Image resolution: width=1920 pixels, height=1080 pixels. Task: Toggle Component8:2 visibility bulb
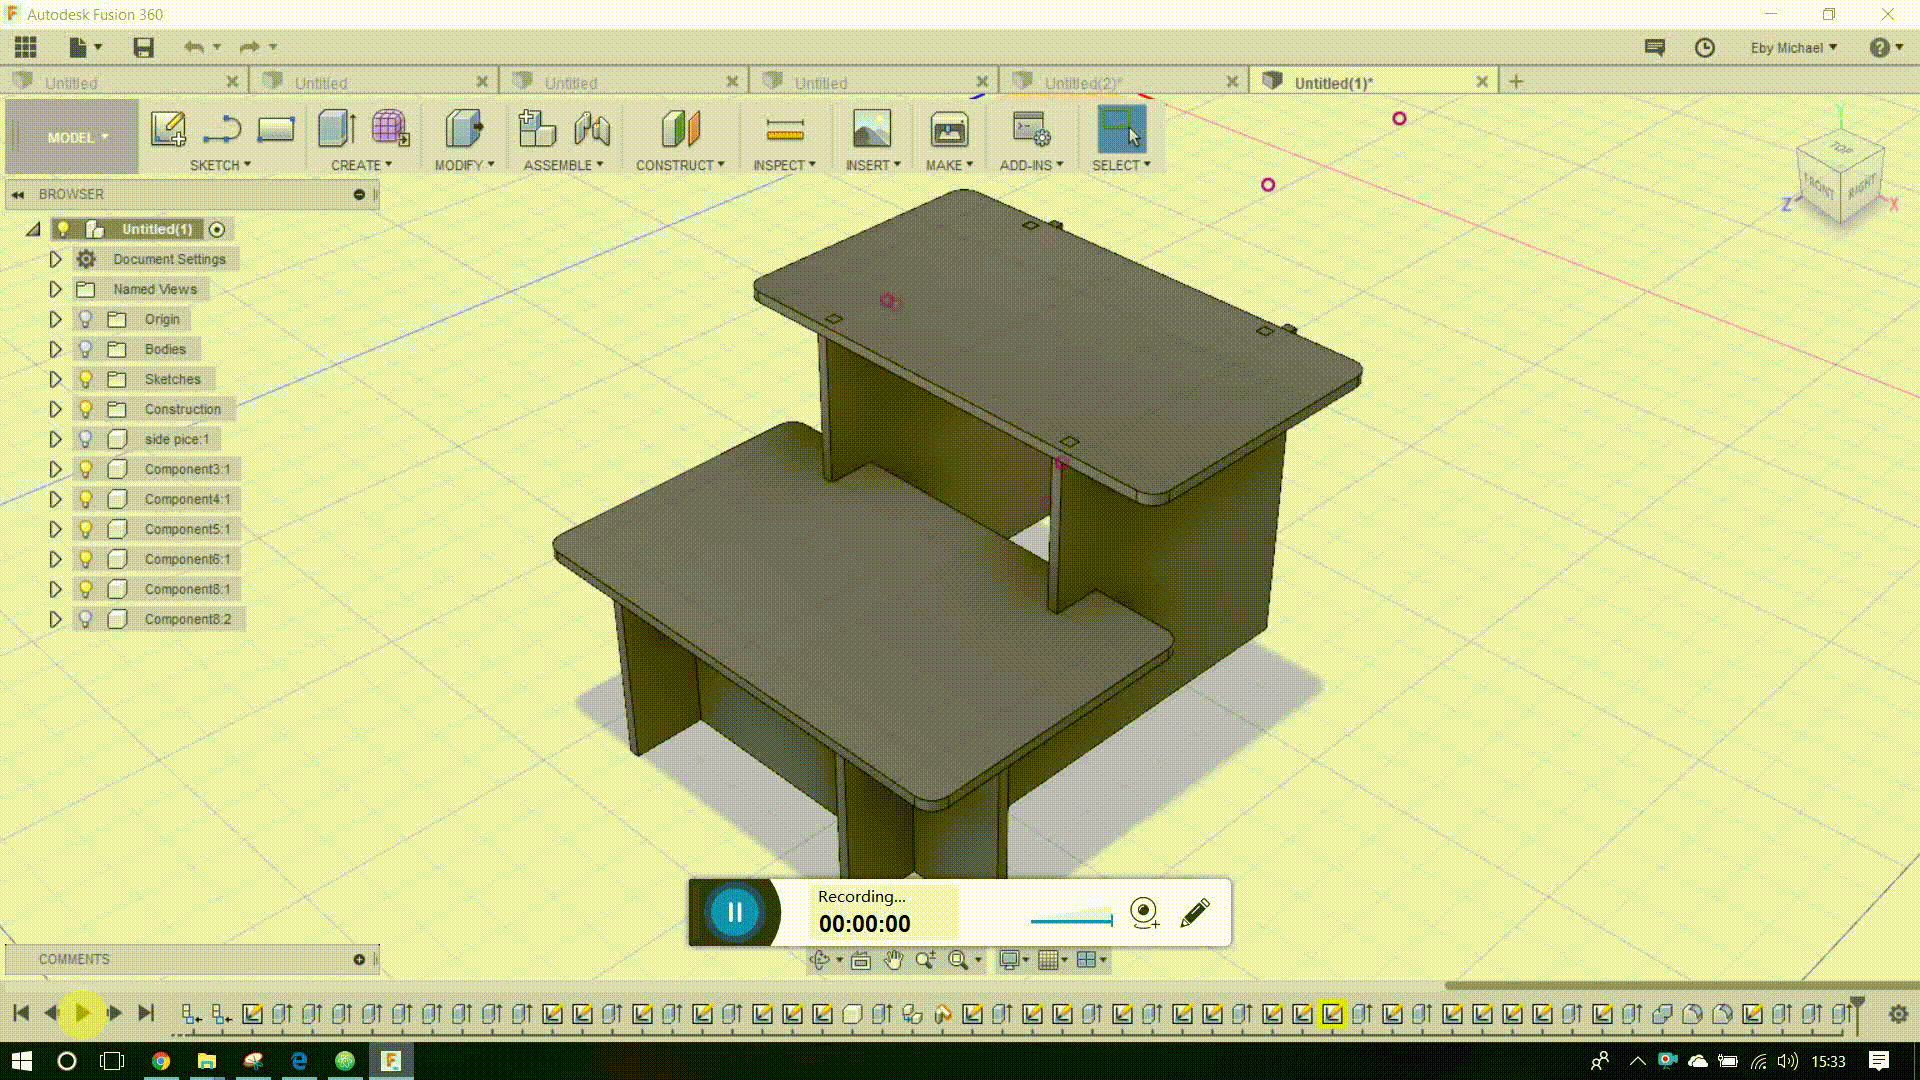click(86, 619)
